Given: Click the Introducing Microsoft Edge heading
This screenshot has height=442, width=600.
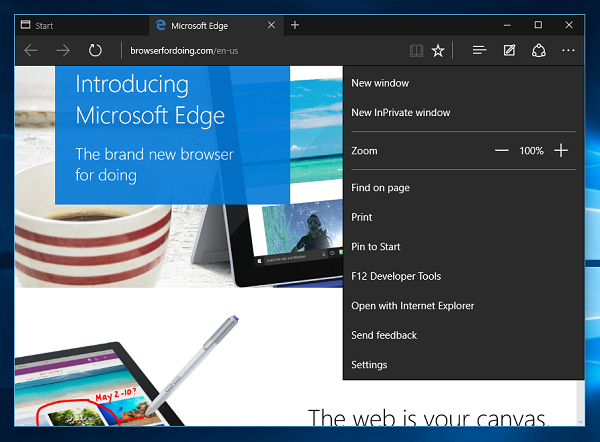Looking at the screenshot, I should 150,100.
